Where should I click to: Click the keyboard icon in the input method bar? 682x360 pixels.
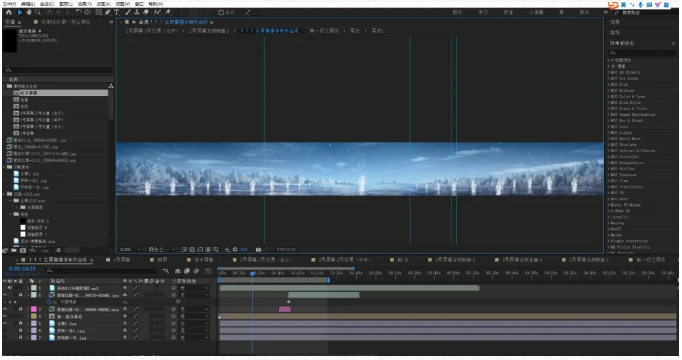[649, 5]
